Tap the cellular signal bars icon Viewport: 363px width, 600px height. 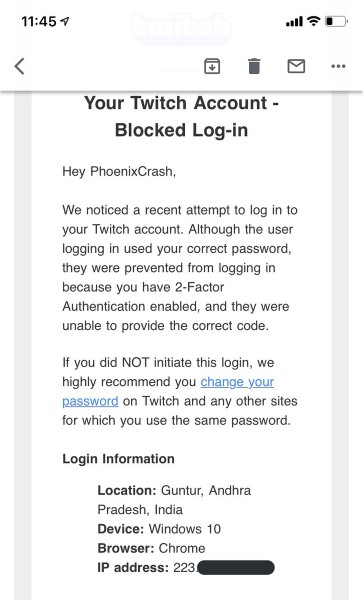pos(294,21)
